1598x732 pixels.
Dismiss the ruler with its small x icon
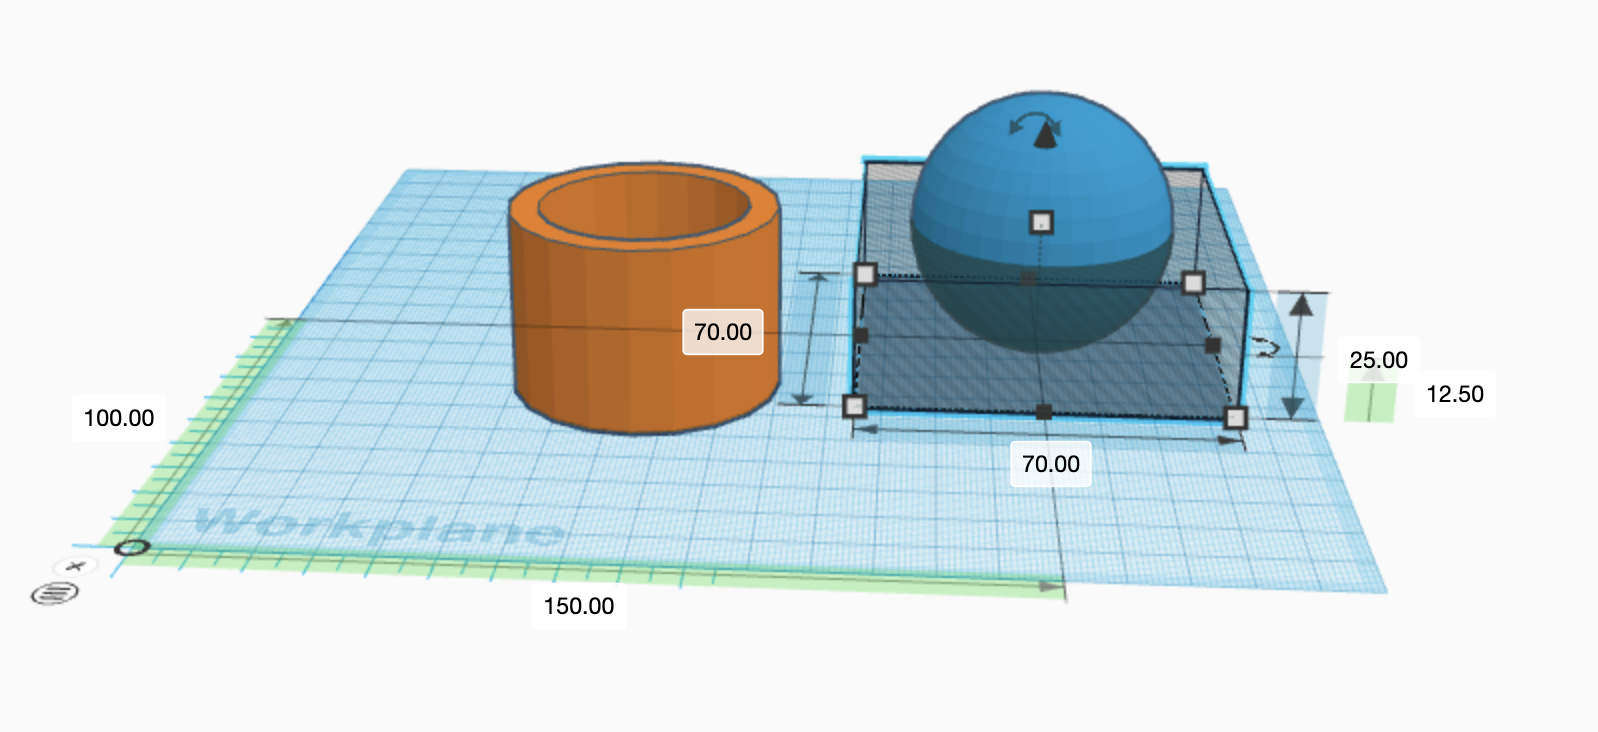point(75,566)
